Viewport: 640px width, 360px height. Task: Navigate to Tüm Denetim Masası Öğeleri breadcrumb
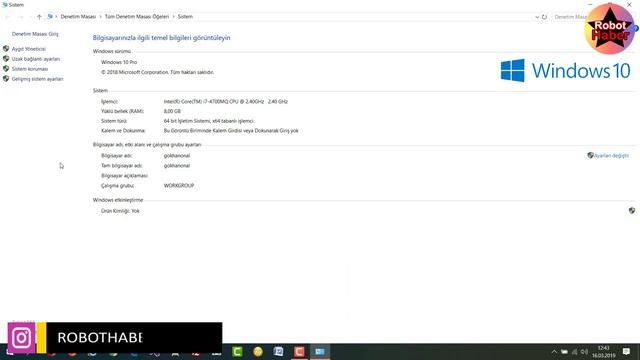(x=137, y=17)
